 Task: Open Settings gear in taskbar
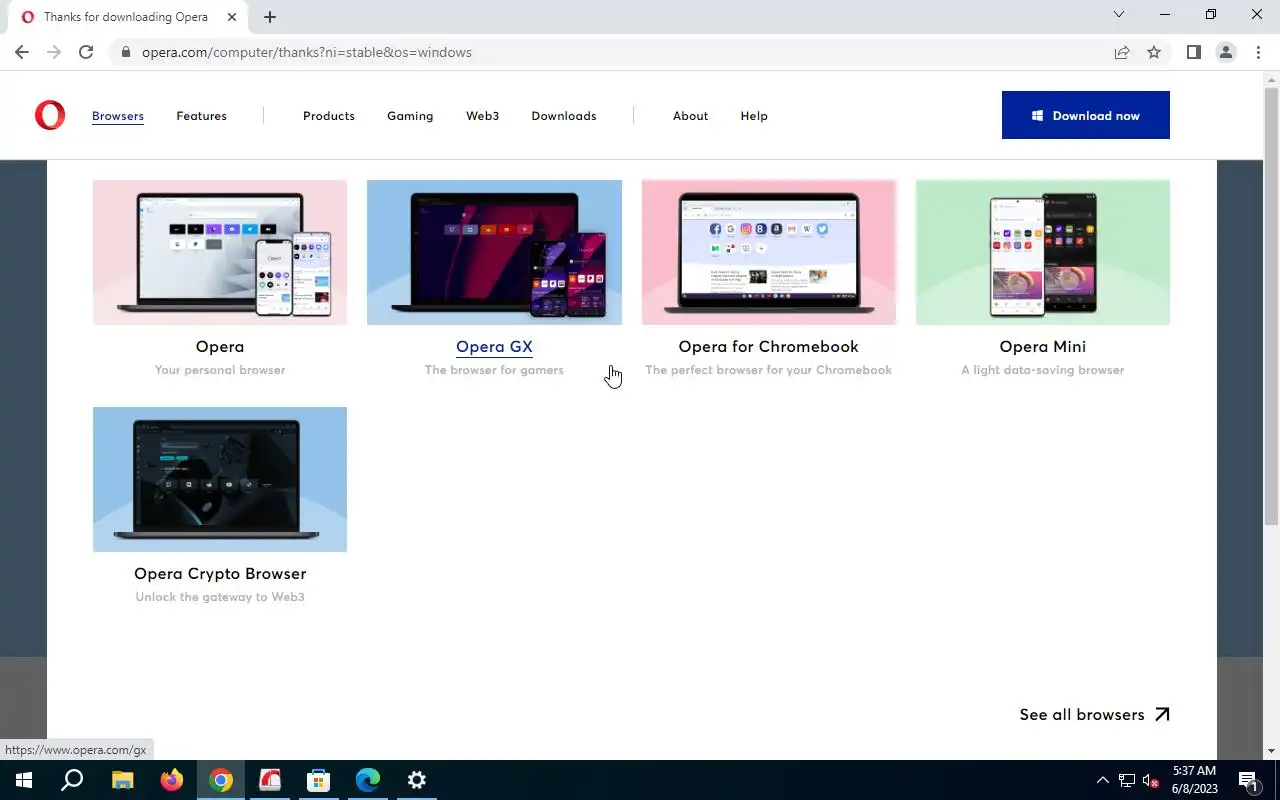click(x=417, y=780)
